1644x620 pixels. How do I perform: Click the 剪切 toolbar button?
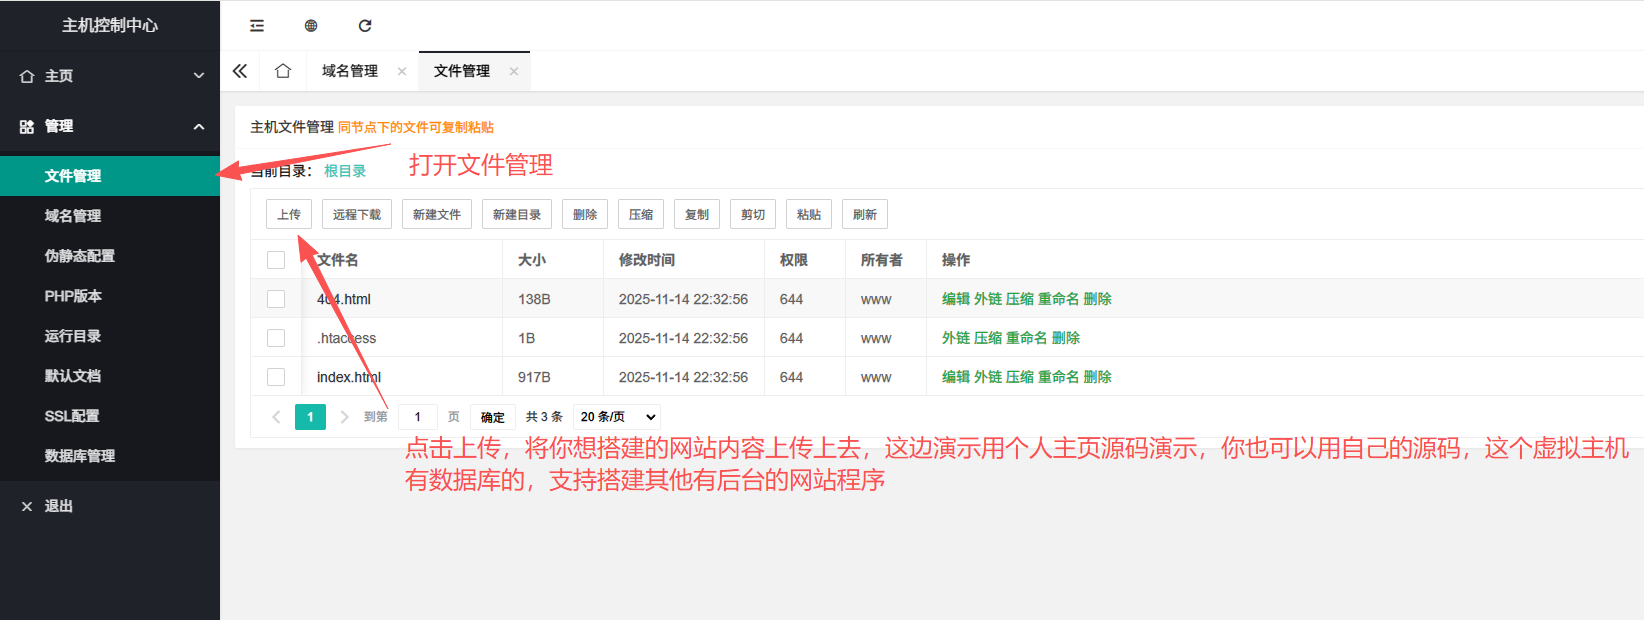pyautogui.click(x=753, y=214)
